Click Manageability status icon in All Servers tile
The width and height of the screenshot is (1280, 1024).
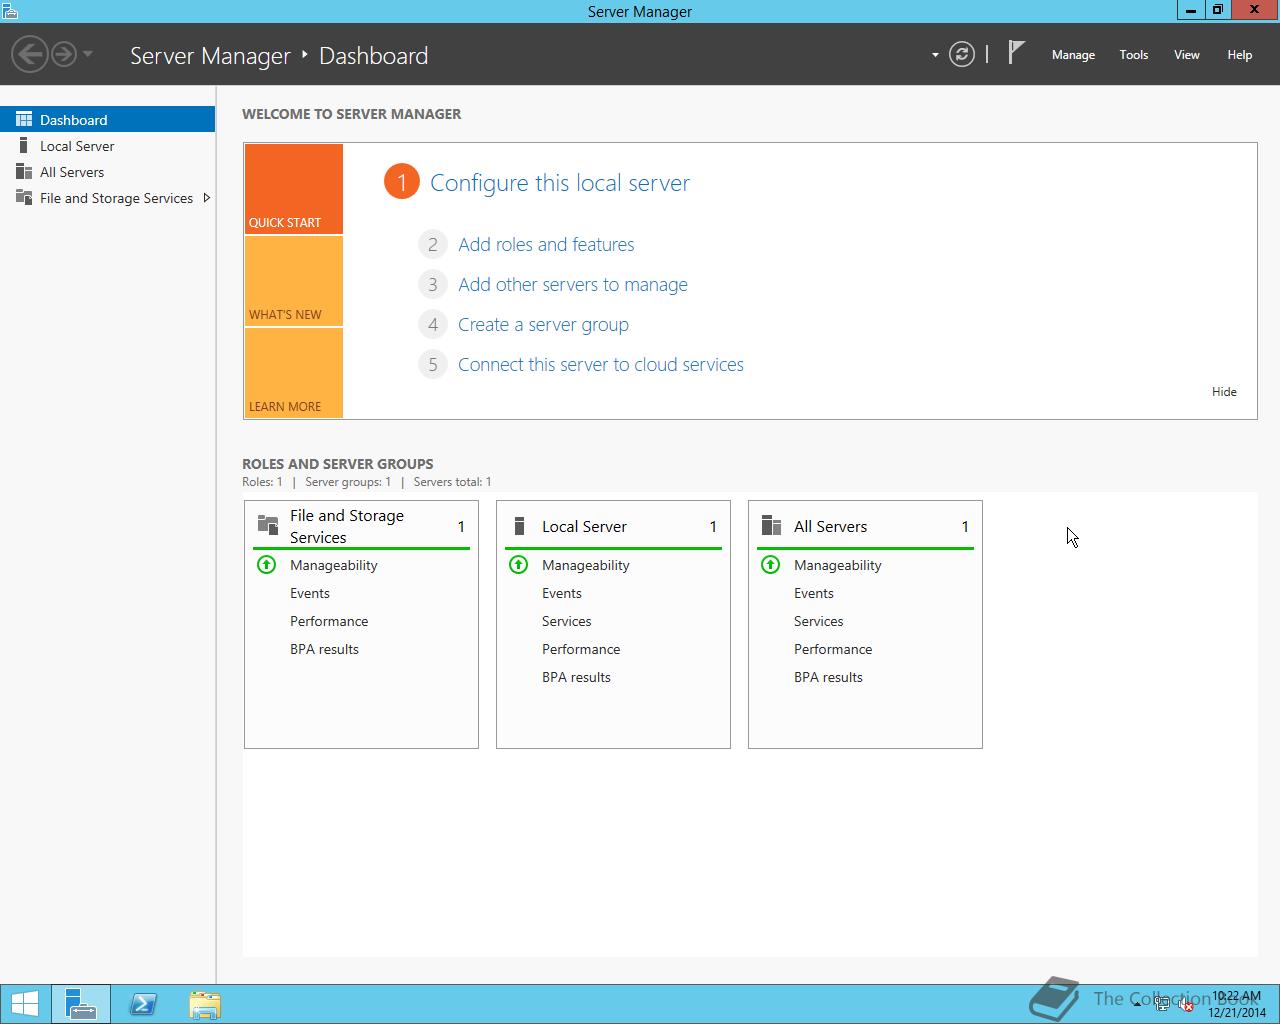[x=770, y=565]
